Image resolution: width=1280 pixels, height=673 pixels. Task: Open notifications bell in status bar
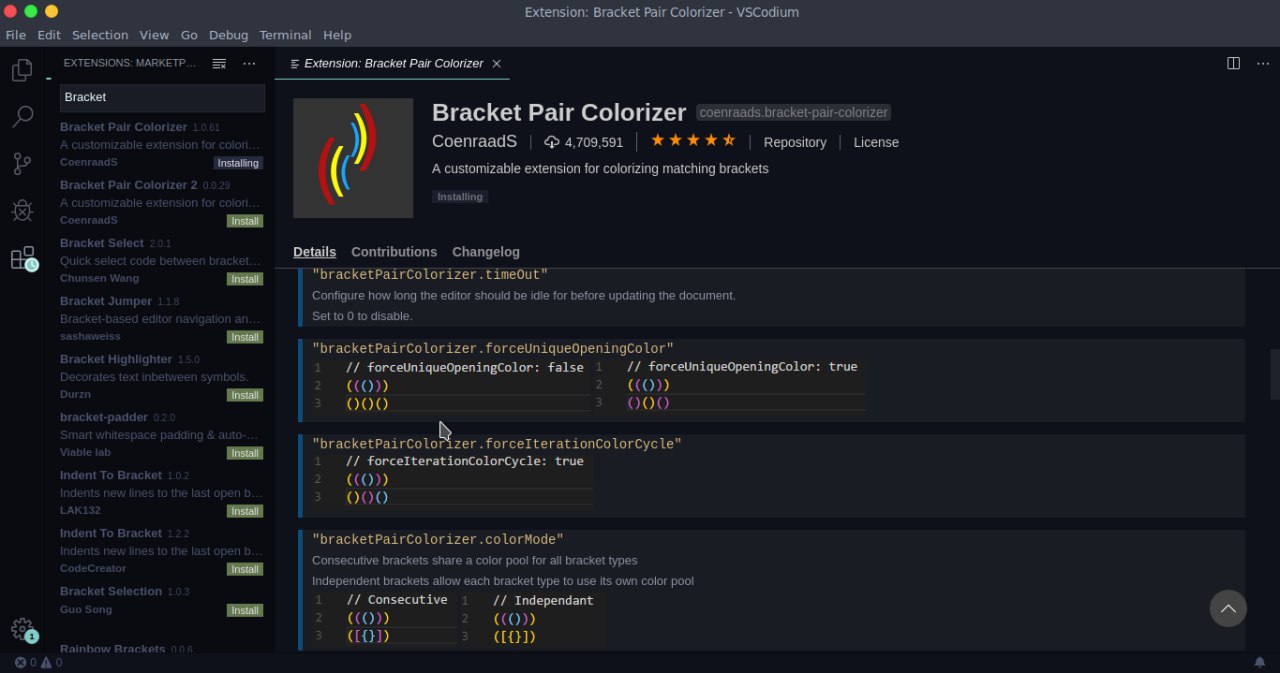[x=1259, y=662]
